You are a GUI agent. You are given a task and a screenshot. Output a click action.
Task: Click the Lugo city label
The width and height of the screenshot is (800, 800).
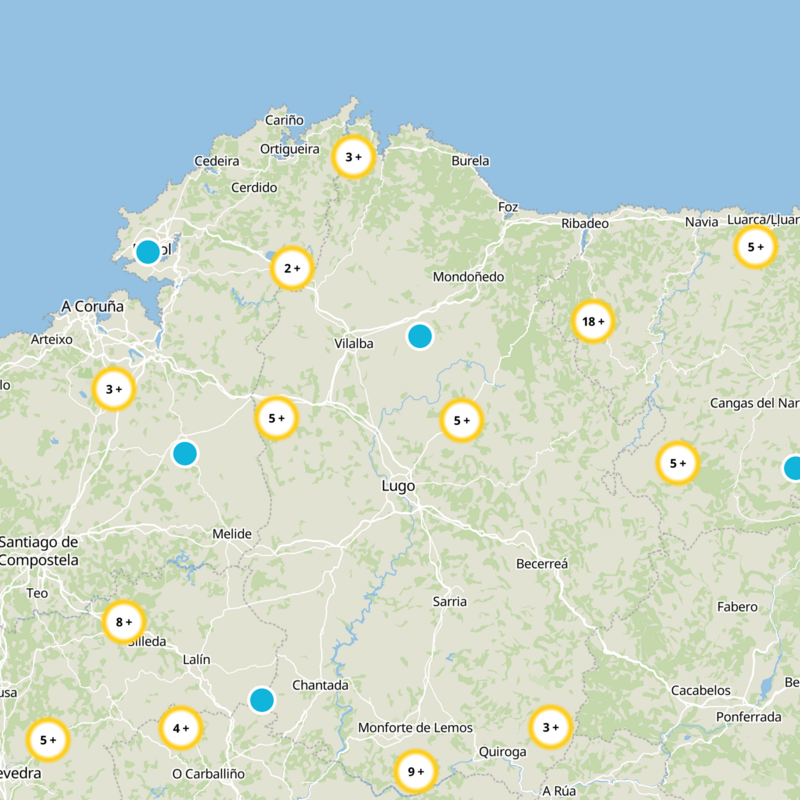coord(400,484)
